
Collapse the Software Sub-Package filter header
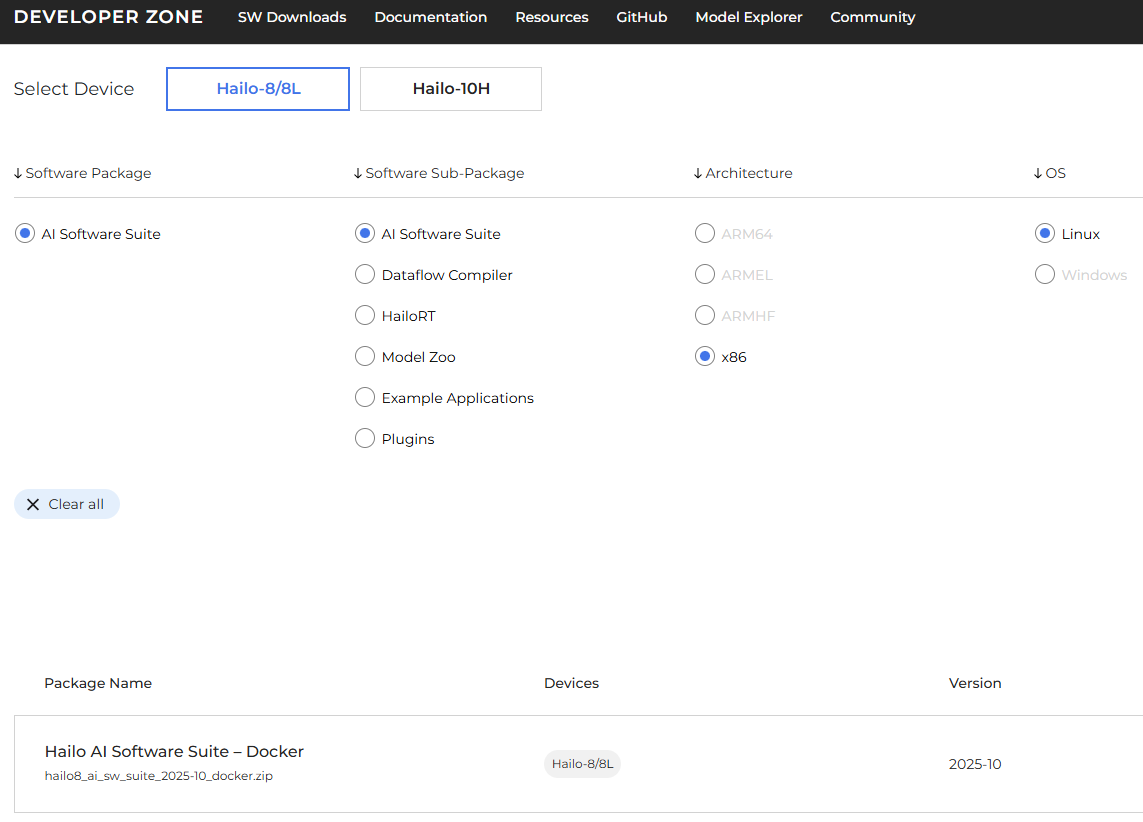[x=439, y=173]
